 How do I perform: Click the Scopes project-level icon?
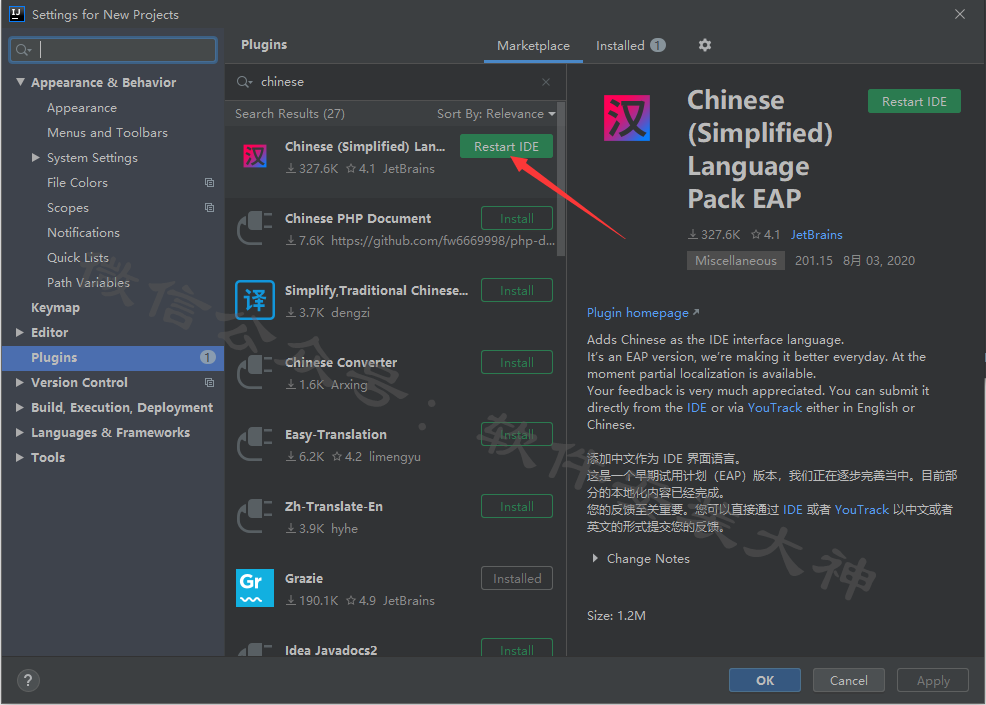209,208
